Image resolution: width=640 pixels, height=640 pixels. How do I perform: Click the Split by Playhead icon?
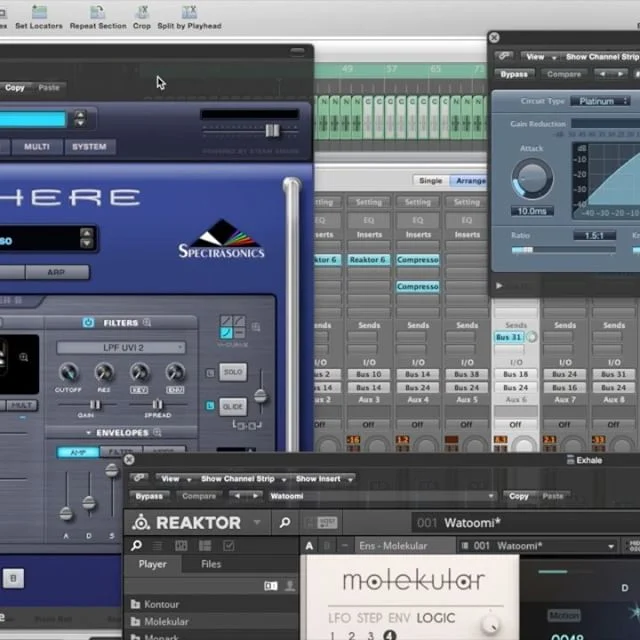point(189,11)
